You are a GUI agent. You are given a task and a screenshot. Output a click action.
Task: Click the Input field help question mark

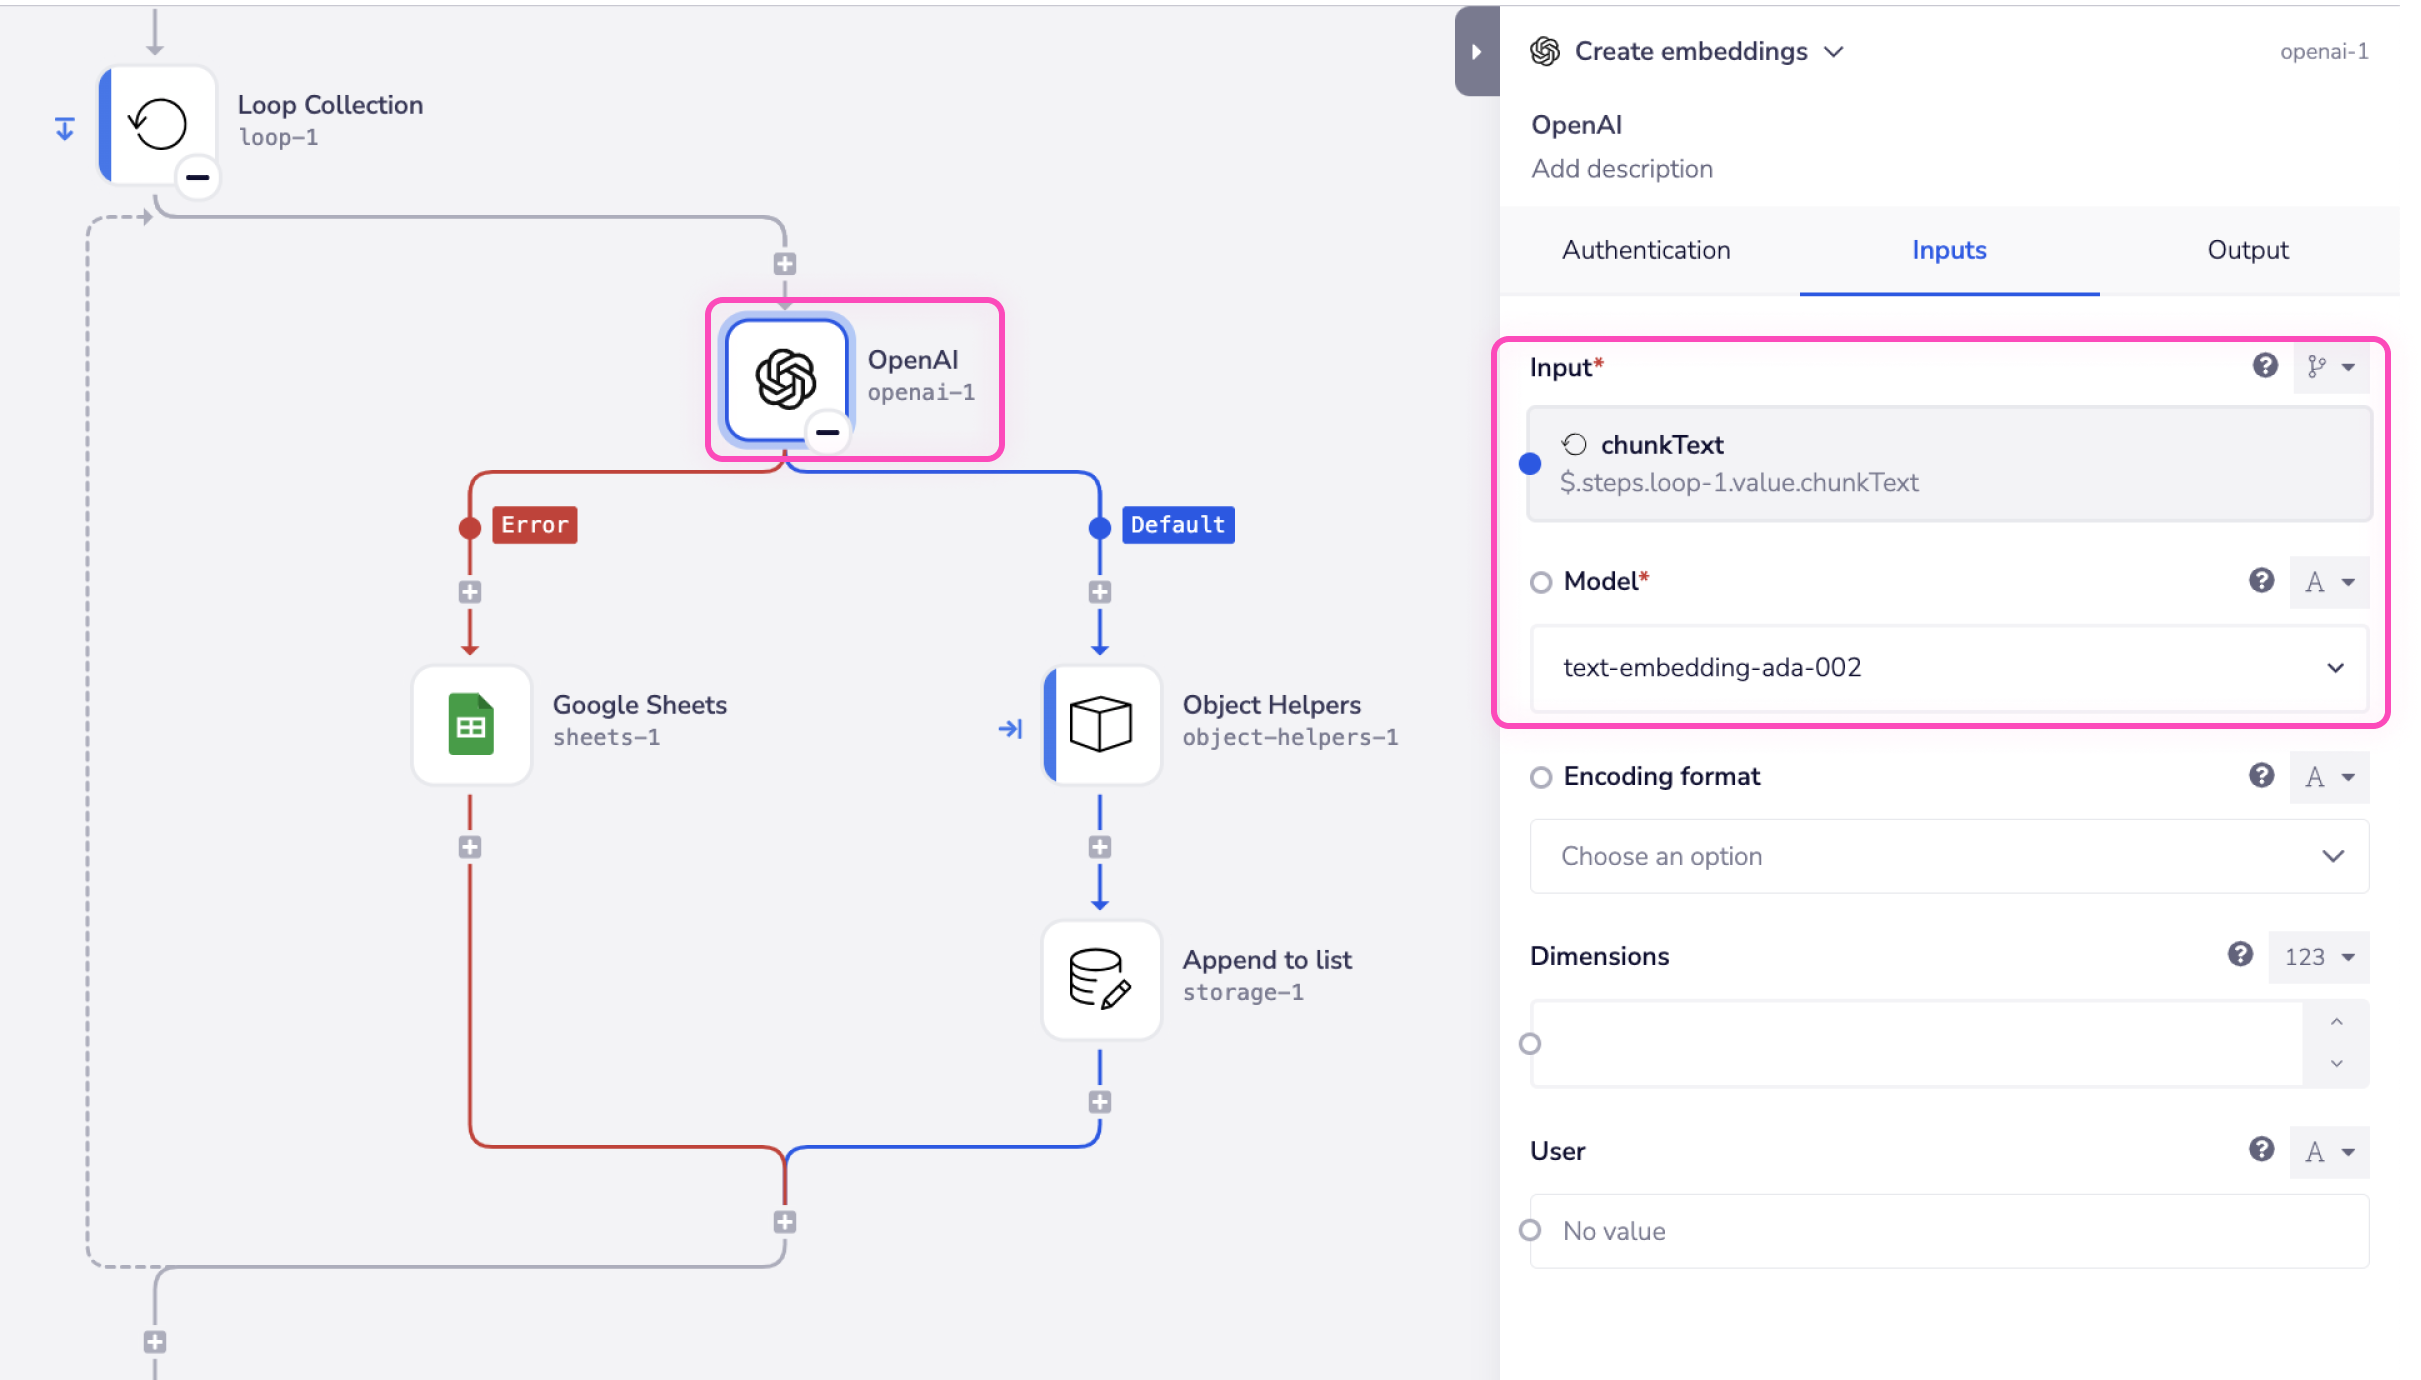click(x=2264, y=366)
